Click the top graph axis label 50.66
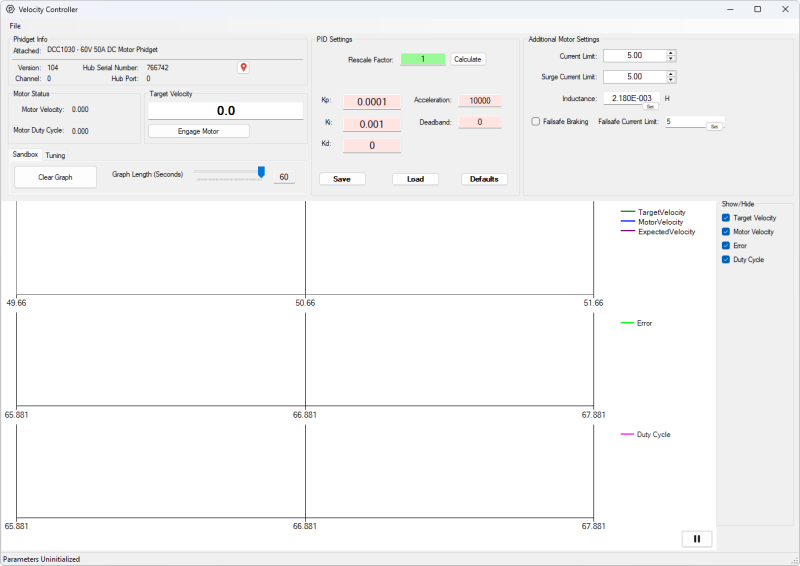 coord(305,303)
